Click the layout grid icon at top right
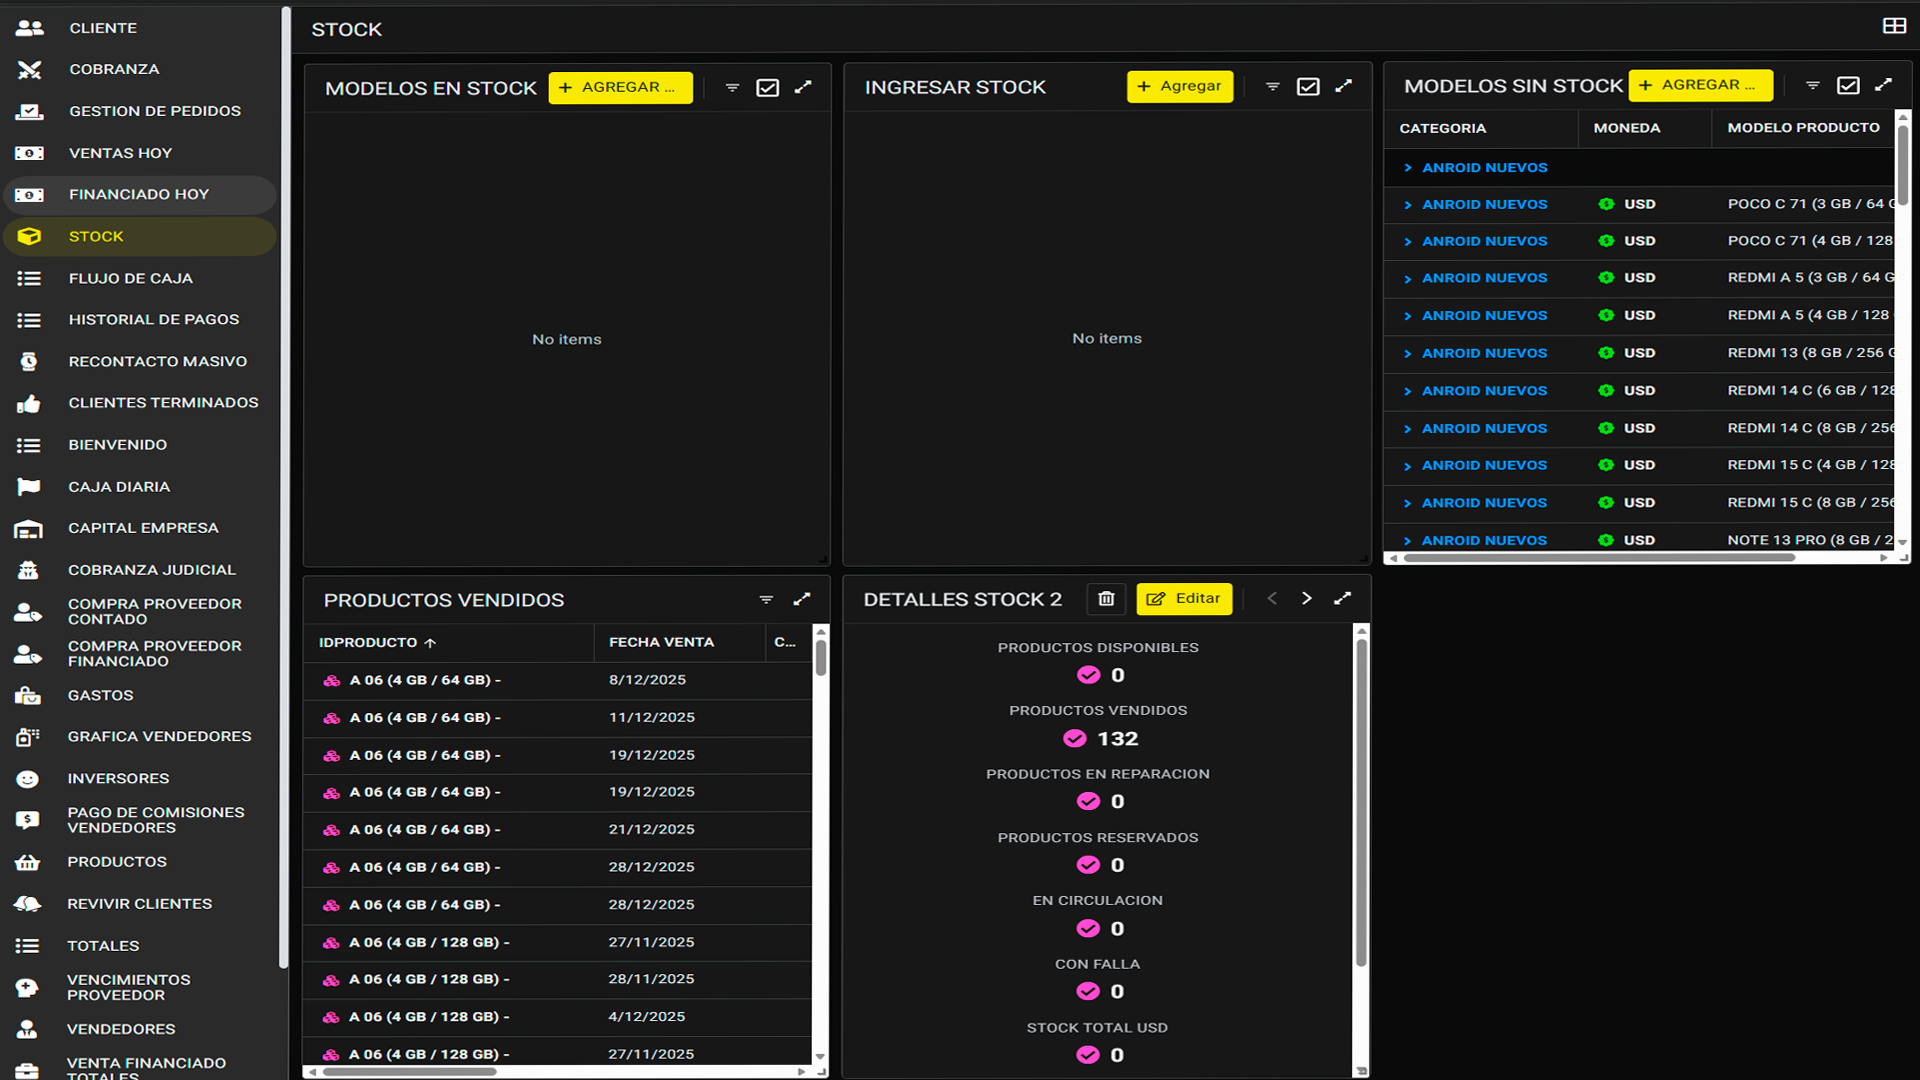The image size is (1920, 1080). [1893, 26]
